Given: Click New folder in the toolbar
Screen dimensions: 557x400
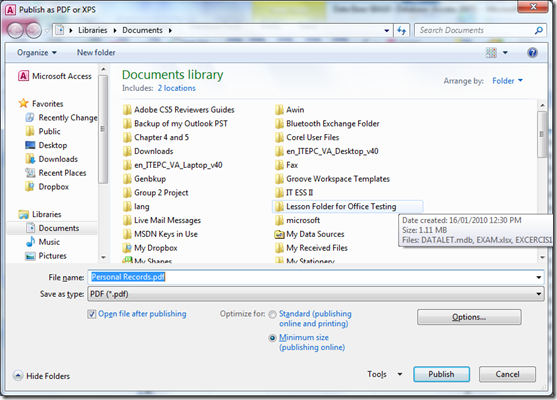Looking at the screenshot, I should [96, 53].
